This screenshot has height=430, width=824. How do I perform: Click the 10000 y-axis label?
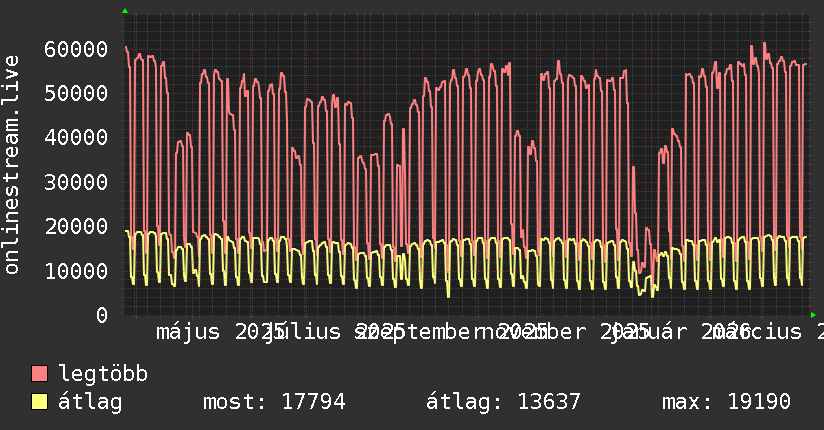point(76,271)
